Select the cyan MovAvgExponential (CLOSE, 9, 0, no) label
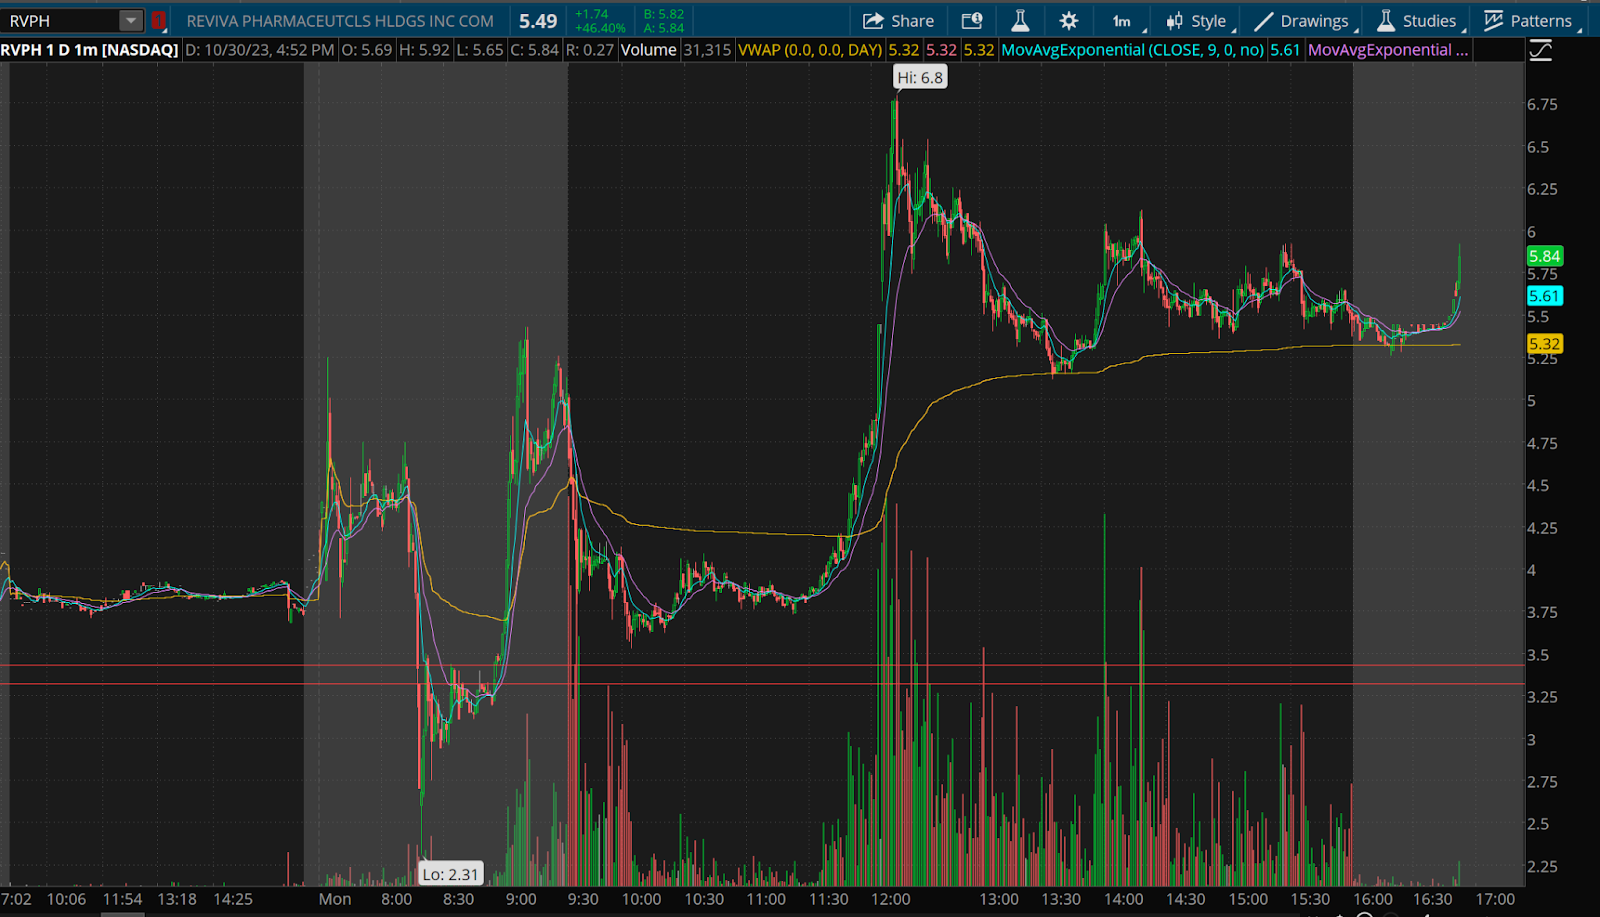 [x=1133, y=50]
